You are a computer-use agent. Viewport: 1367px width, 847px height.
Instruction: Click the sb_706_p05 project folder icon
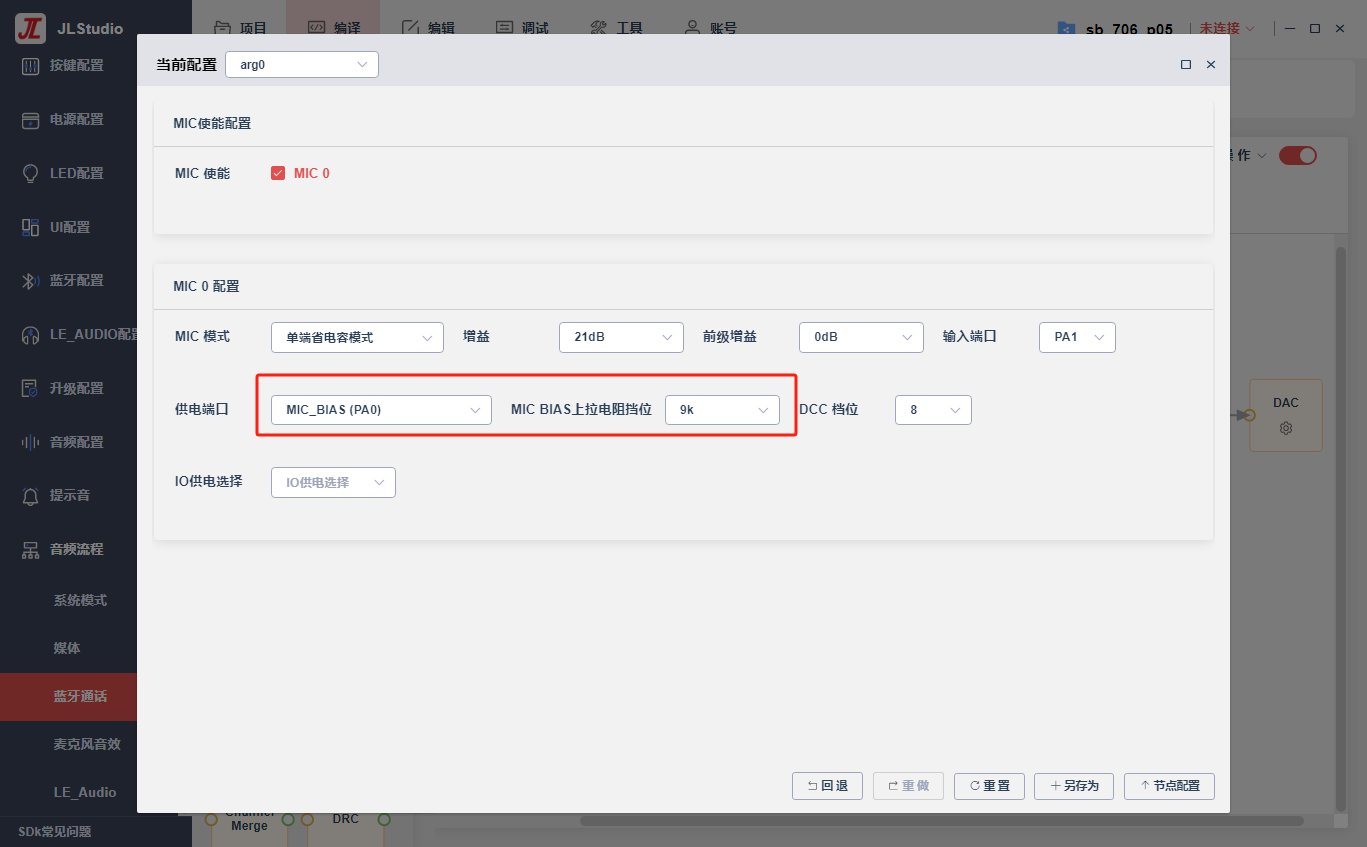[1066, 29]
